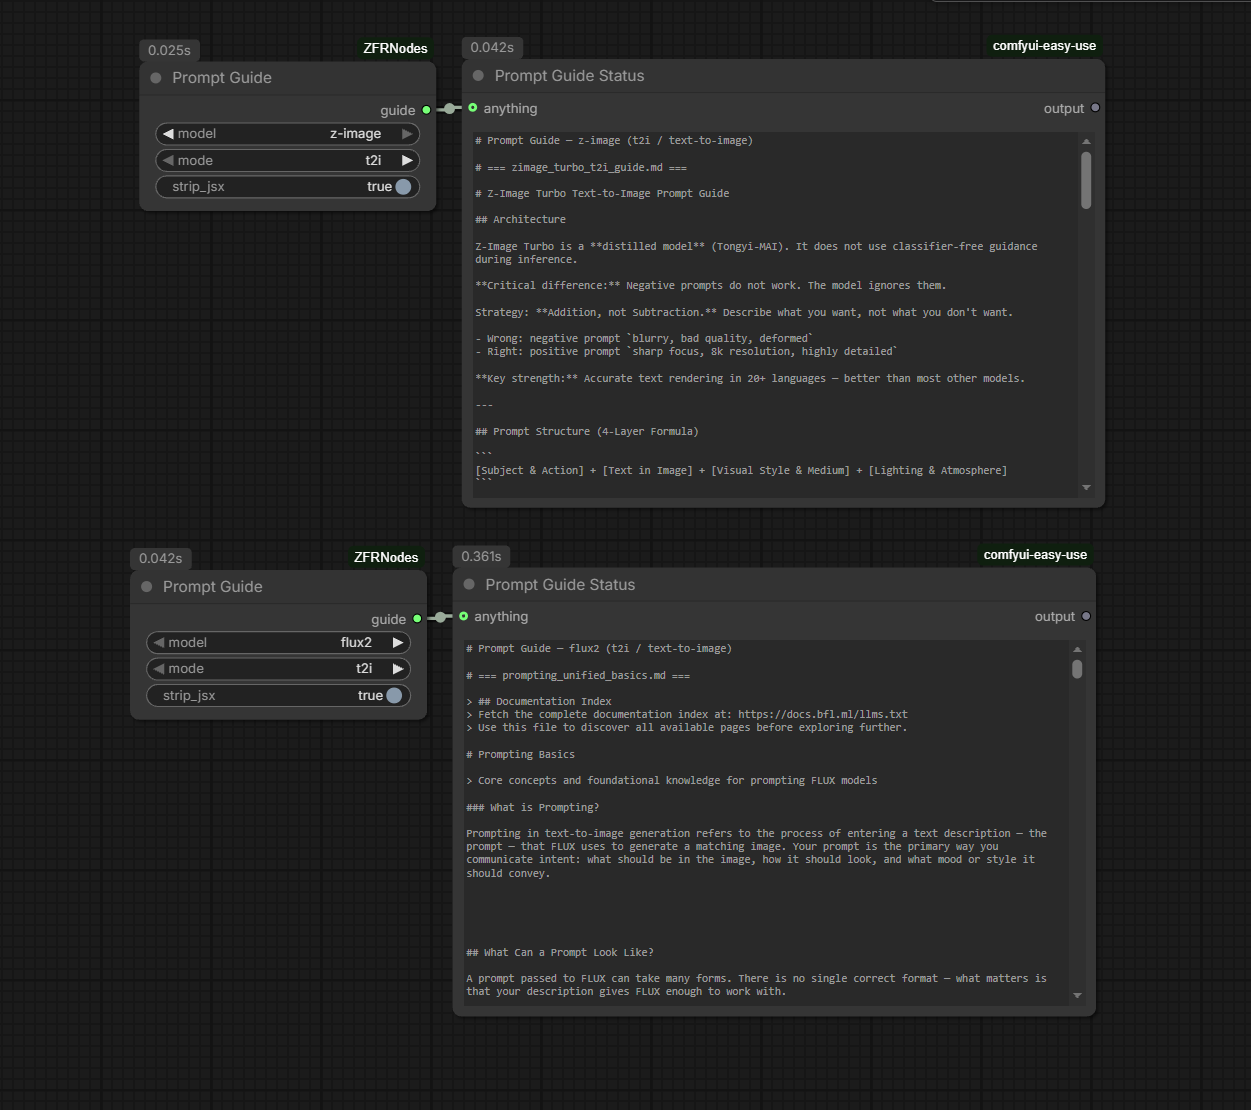The width and height of the screenshot is (1251, 1110).
Task: Click scrollbar thumb in the z-image guide text area
Action: tap(1086, 180)
